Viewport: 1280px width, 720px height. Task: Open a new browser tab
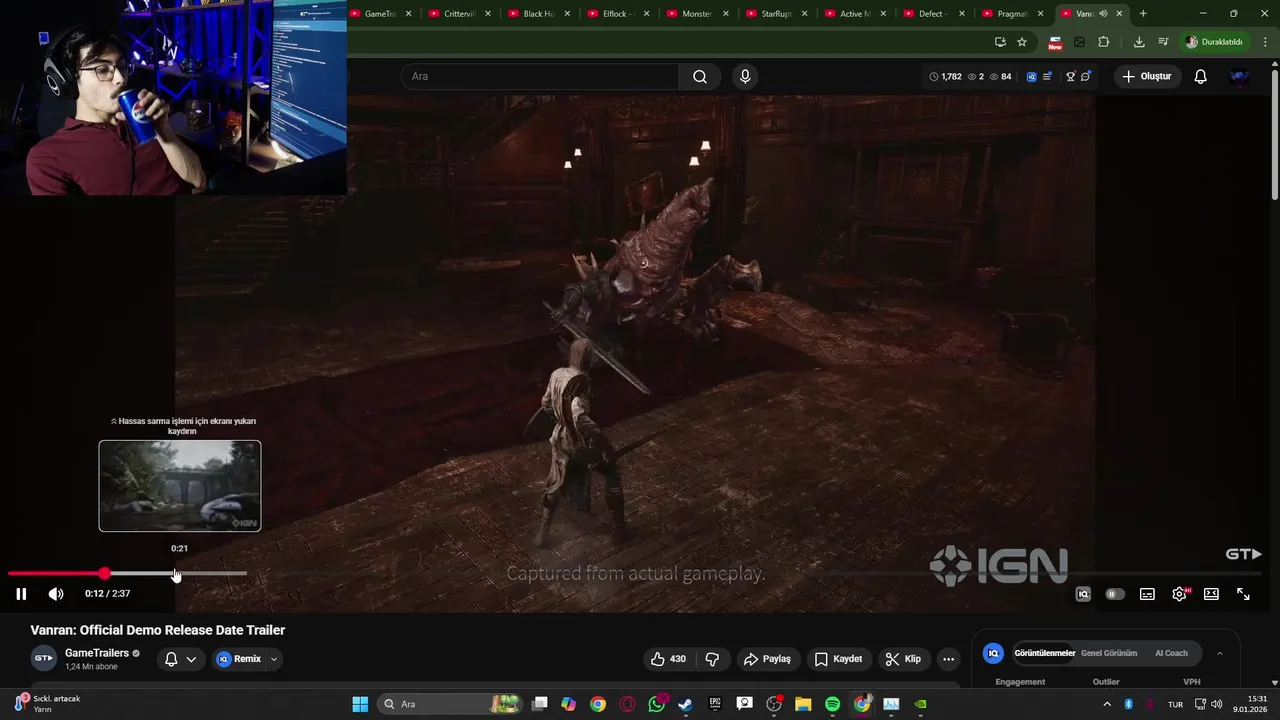point(1143,14)
